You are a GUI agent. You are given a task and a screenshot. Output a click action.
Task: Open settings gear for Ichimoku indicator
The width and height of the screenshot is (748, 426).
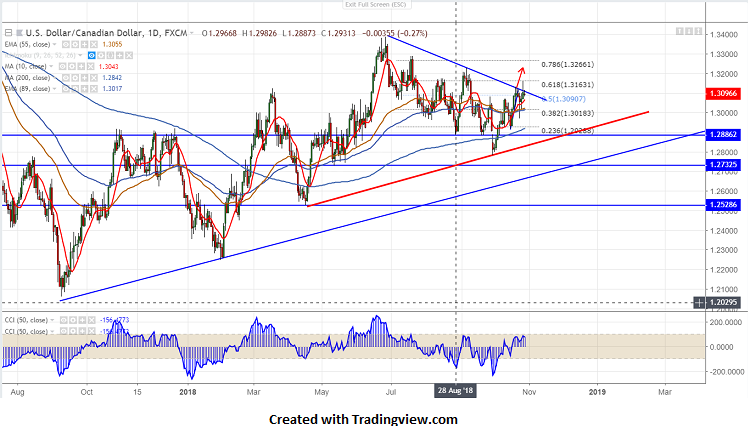pos(101,55)
